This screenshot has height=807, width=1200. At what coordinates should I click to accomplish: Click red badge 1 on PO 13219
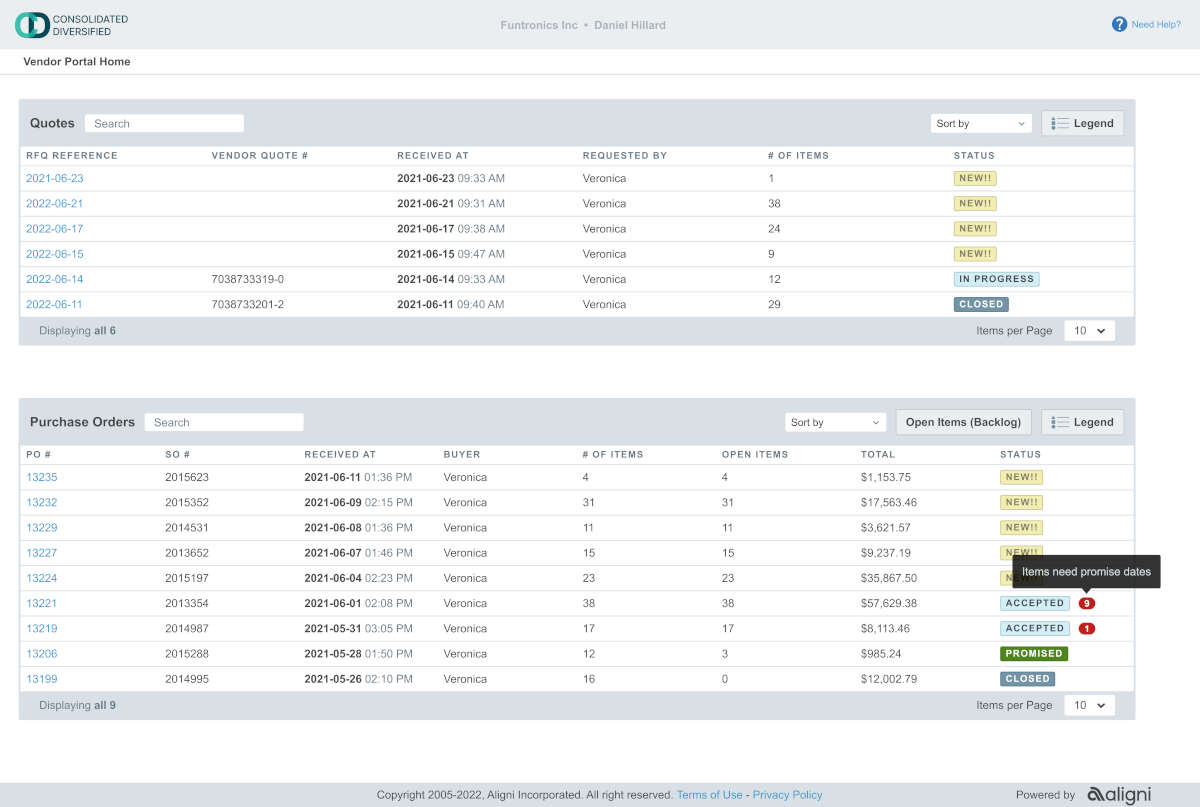[x=1087, y=629]
